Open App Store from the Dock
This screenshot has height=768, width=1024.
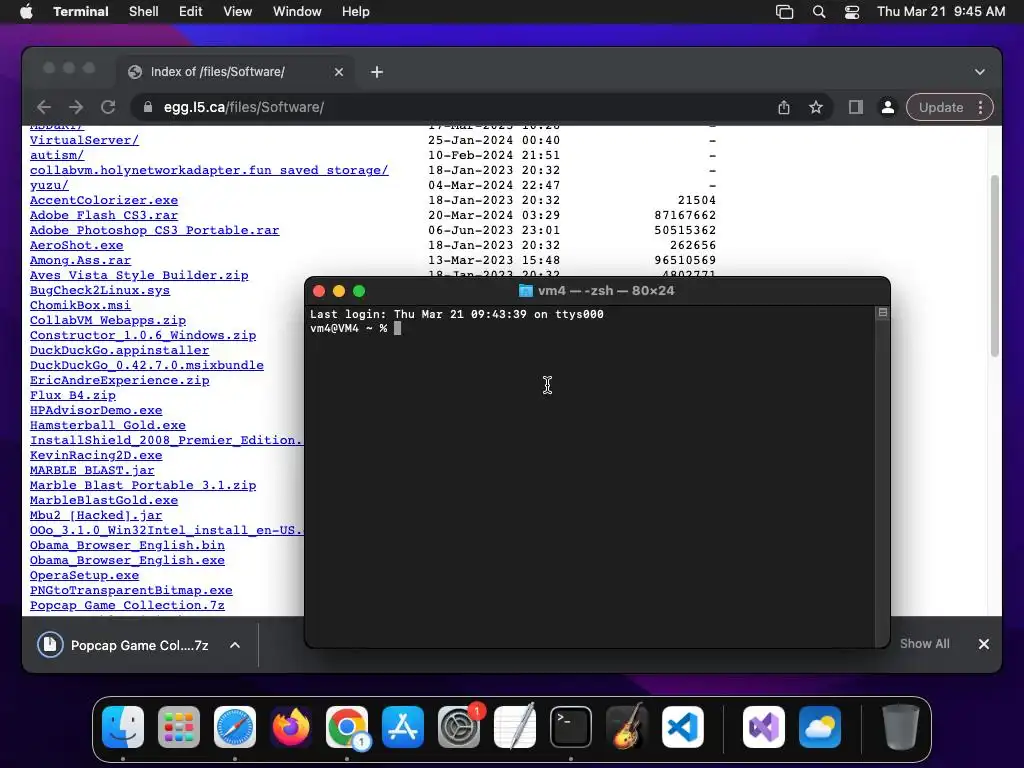pos(402,727)
